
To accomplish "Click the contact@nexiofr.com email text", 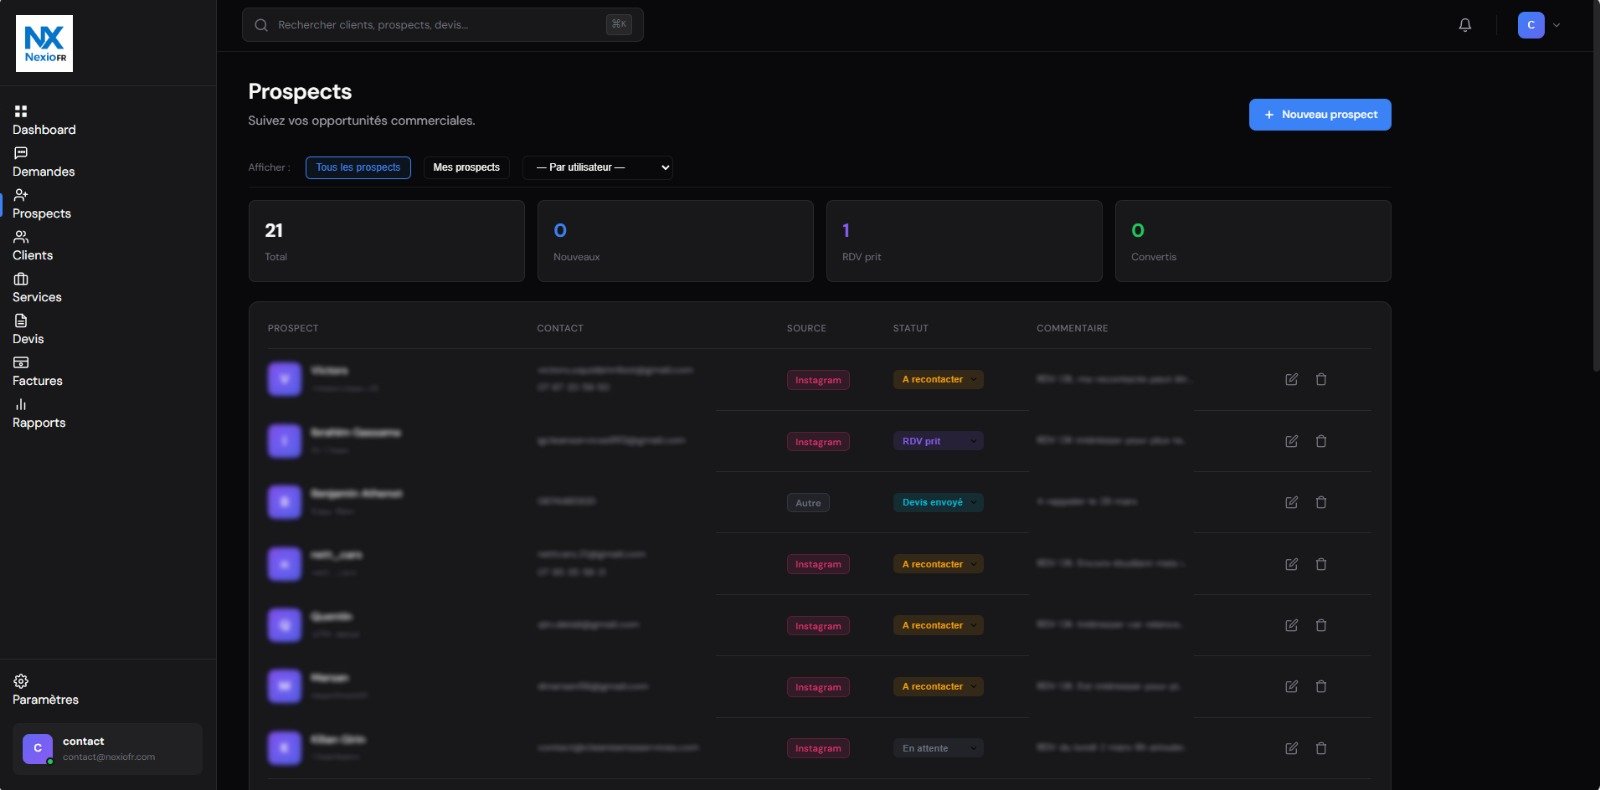I will 109,757.
